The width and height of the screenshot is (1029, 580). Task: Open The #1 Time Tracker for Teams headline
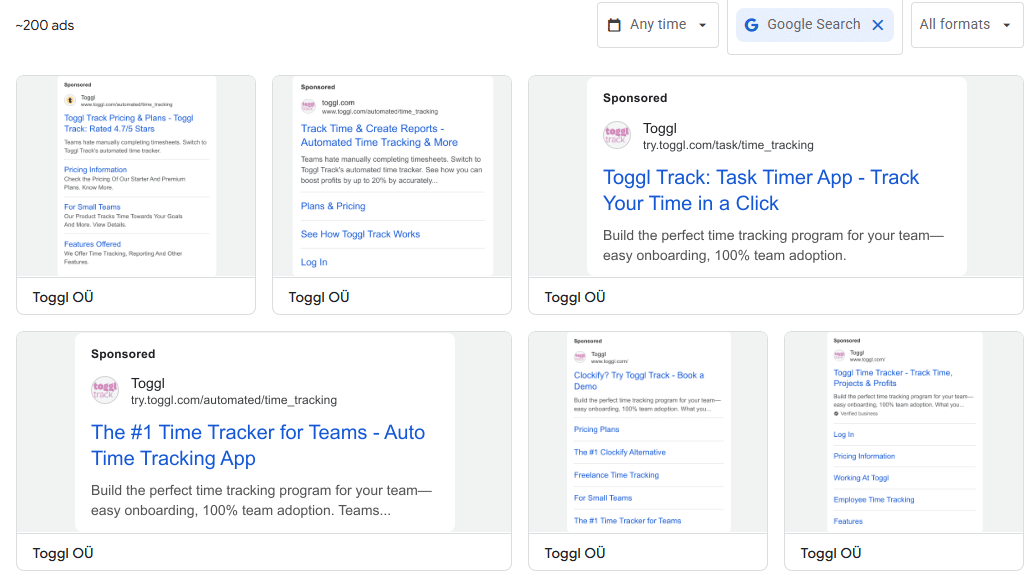257,445
